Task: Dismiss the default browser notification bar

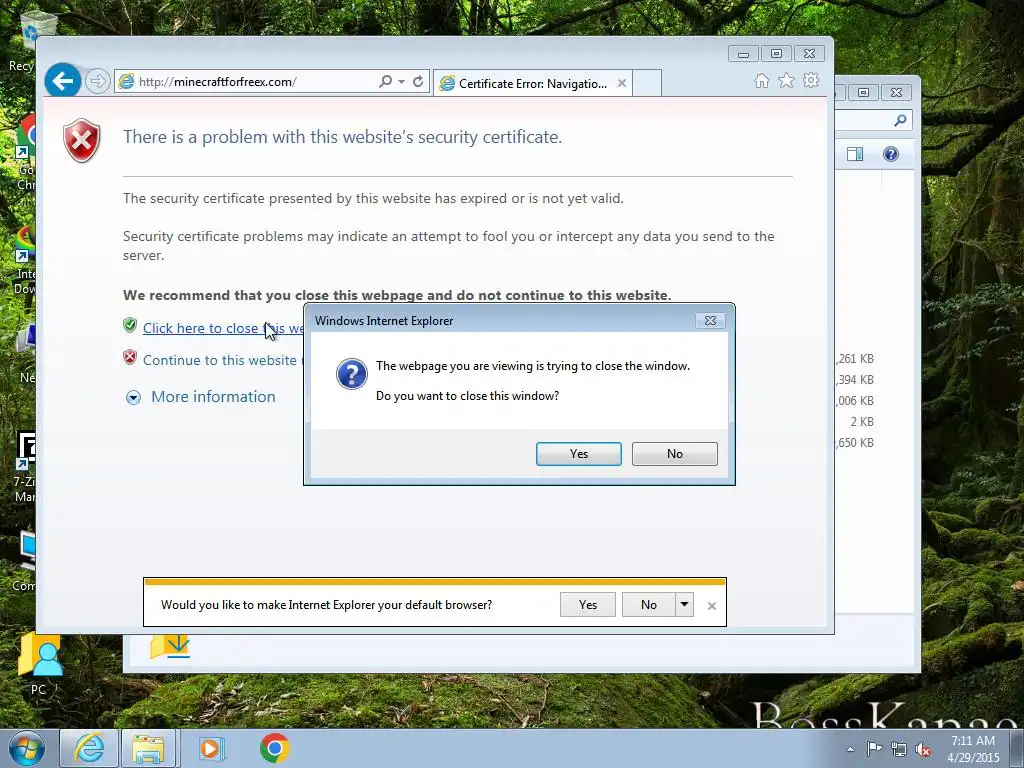Action: [x=712, y=606]
